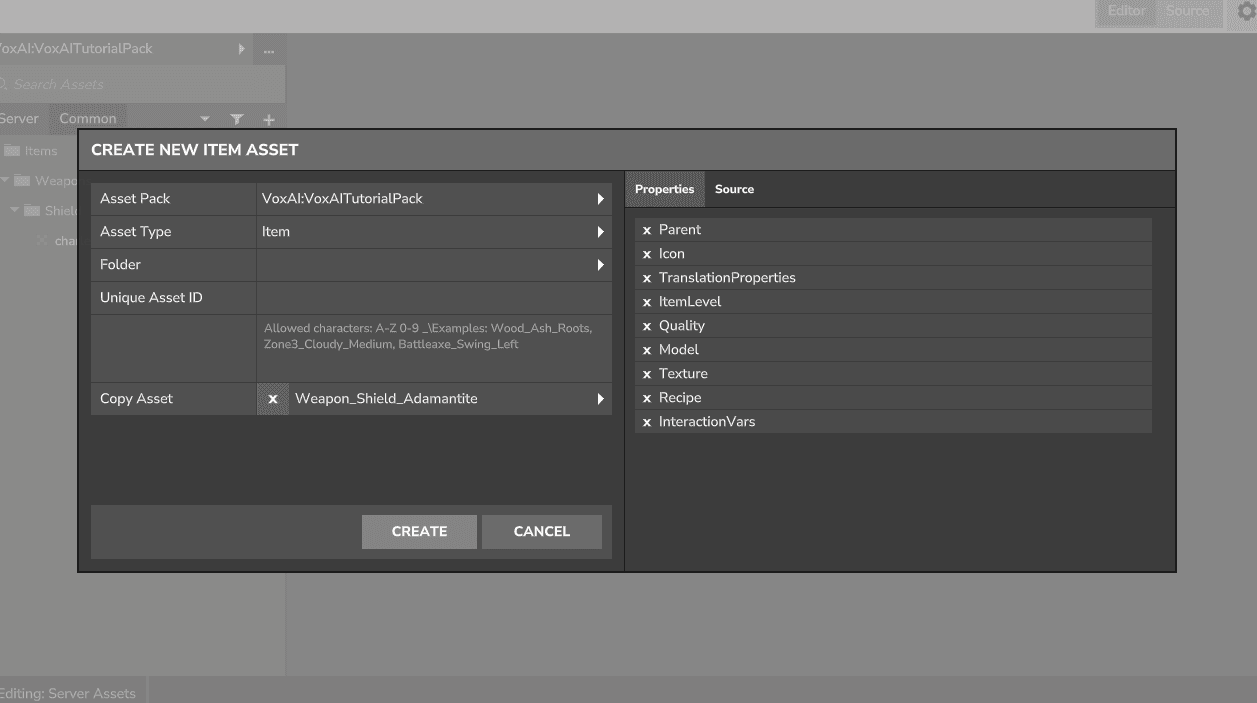Image resolution: width=1257 pixels, height=703 pixels.
Task: Select the Common tab in the asset browser
Action: [x=88, y=118]
